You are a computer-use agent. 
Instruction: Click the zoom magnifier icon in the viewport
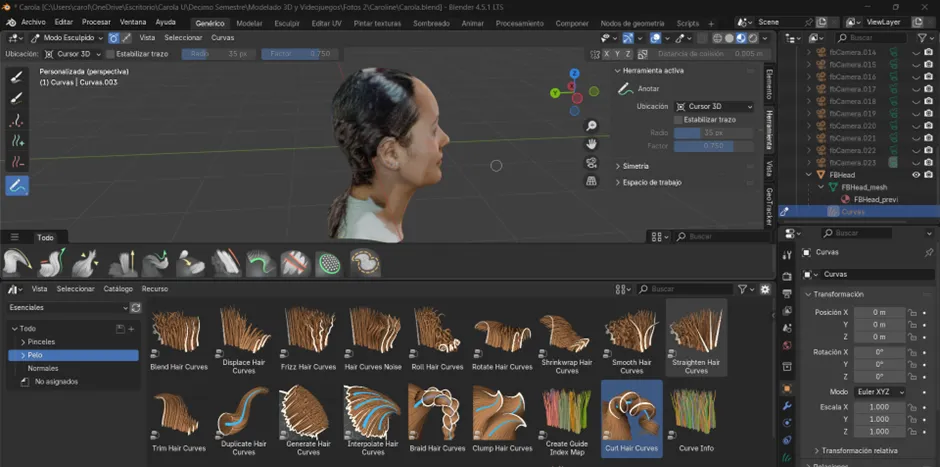coord(592,126)
